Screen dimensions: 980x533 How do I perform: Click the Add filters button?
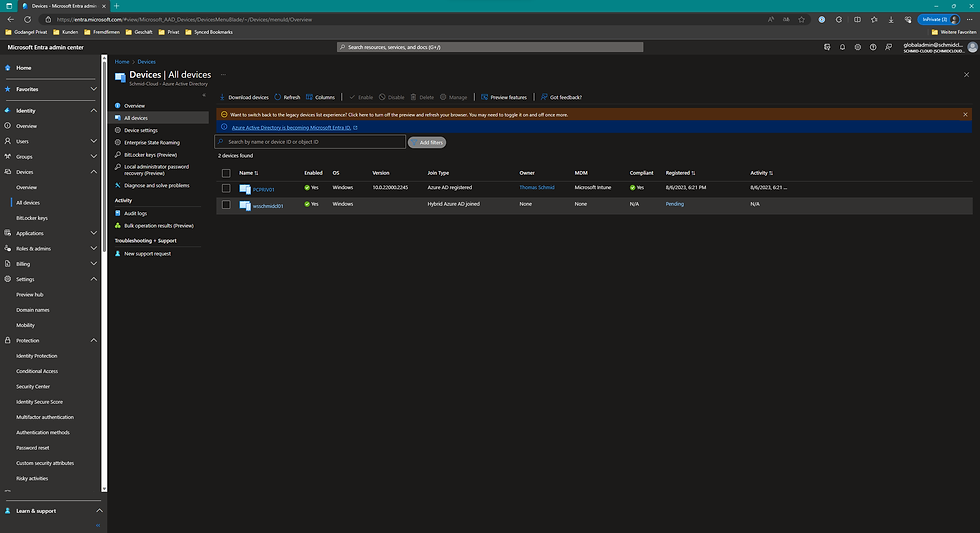tap(427, 142)
